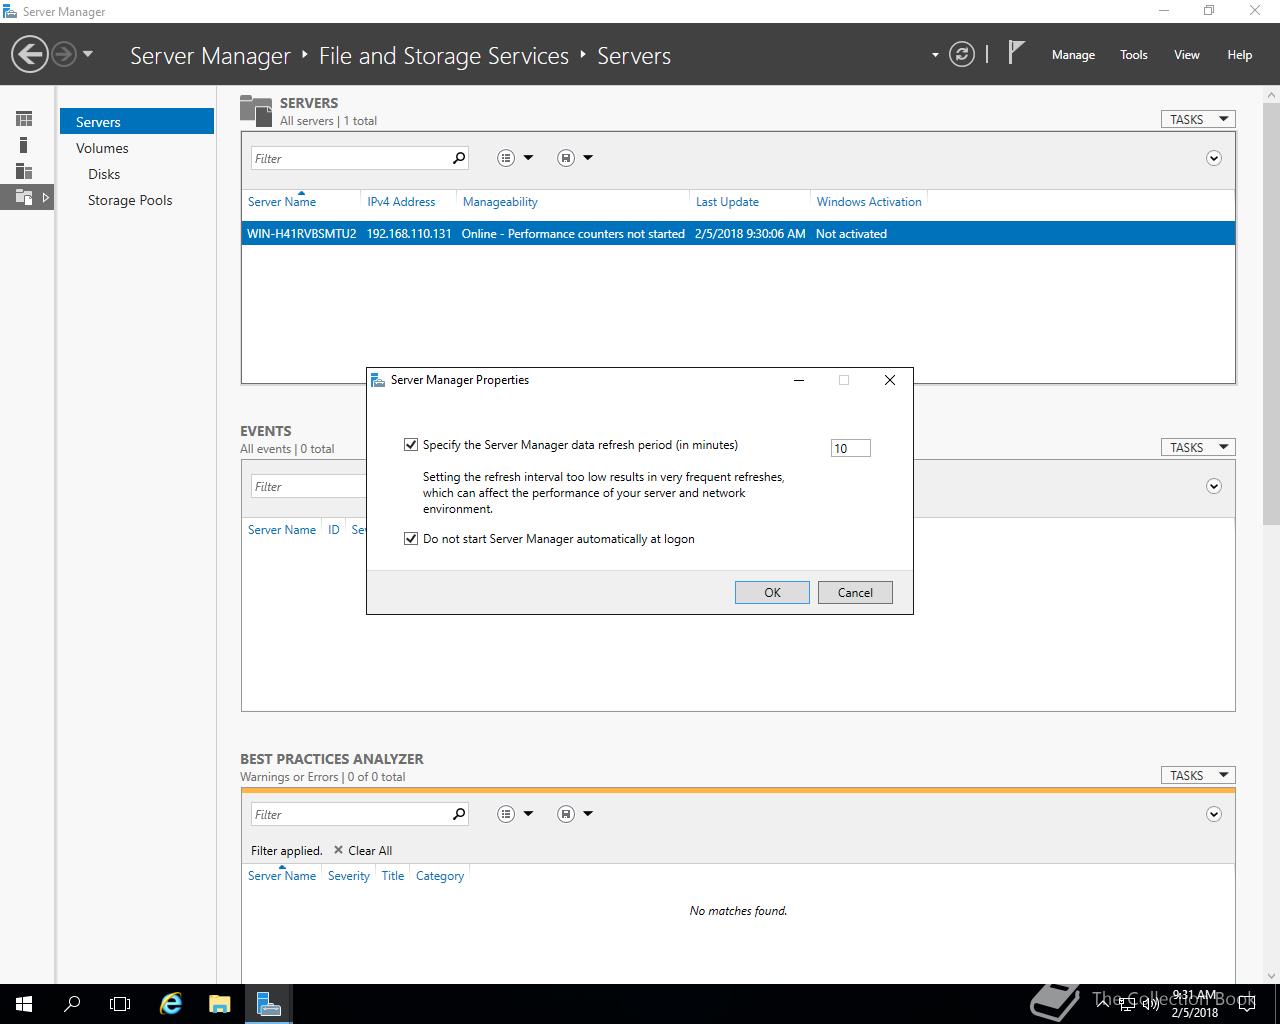Viewport: 1280px width, 1024px height.
Task: Open the dropdown arrow beside Refresh
Action: pos(935,55)
